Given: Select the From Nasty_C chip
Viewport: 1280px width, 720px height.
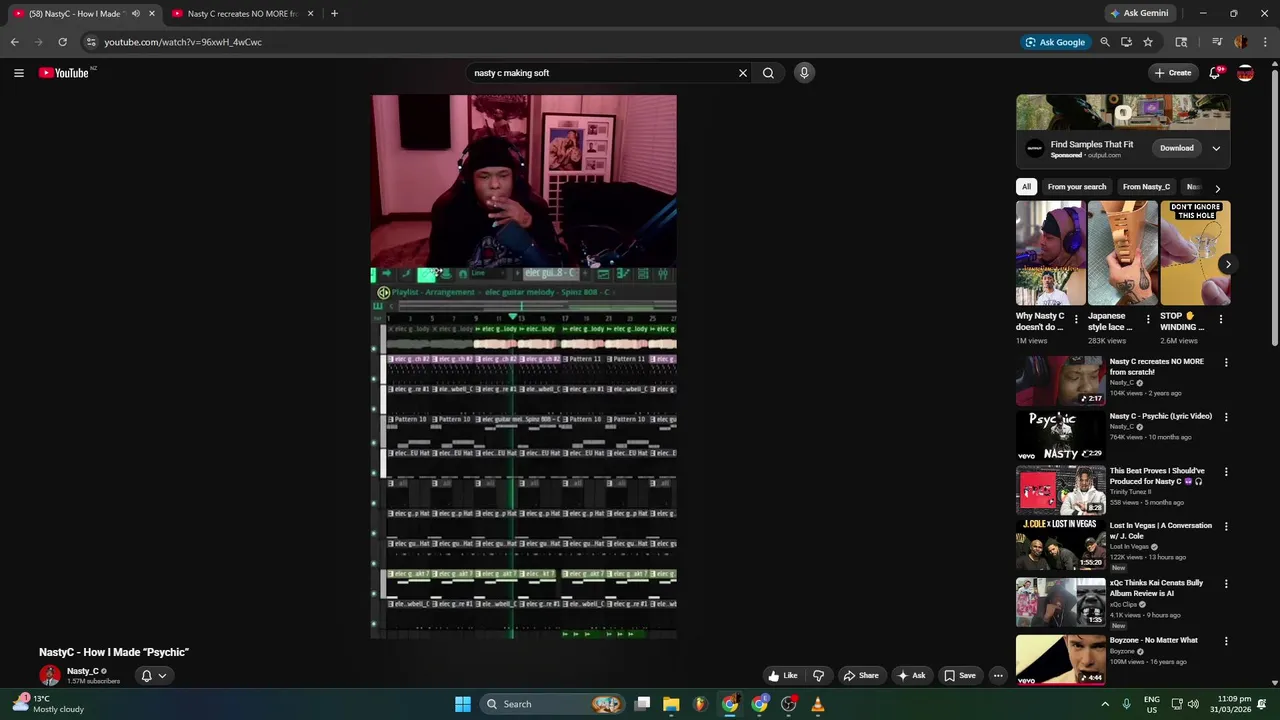Looking at the screenshot, I should pos(1146,187).
